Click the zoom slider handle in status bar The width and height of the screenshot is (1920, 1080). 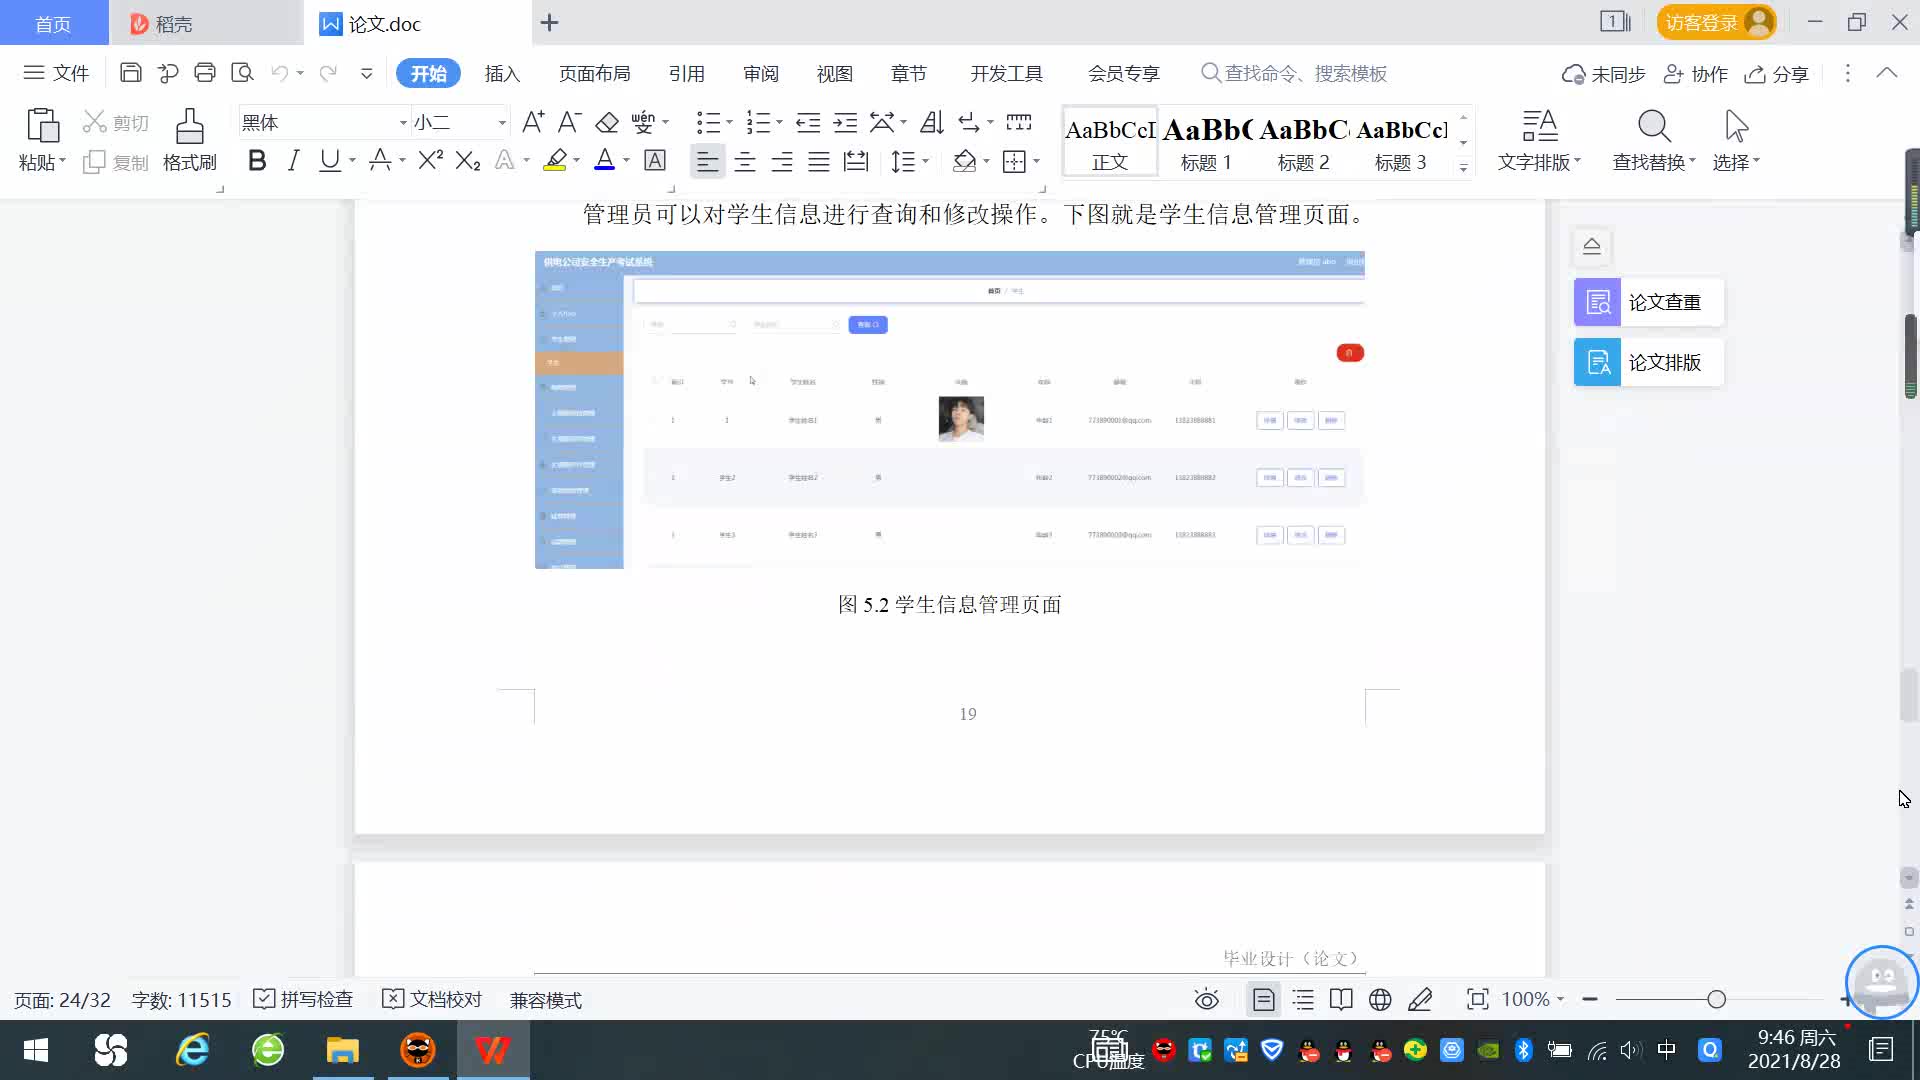[1716, 1000]
